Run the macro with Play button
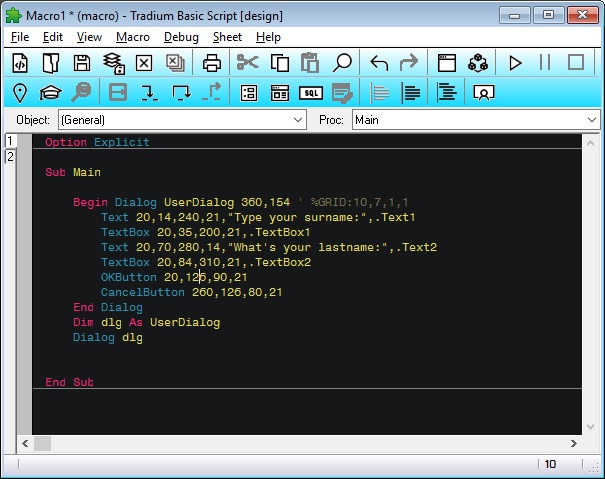This screenshot has width=605, height=479. tap(515, 62)
